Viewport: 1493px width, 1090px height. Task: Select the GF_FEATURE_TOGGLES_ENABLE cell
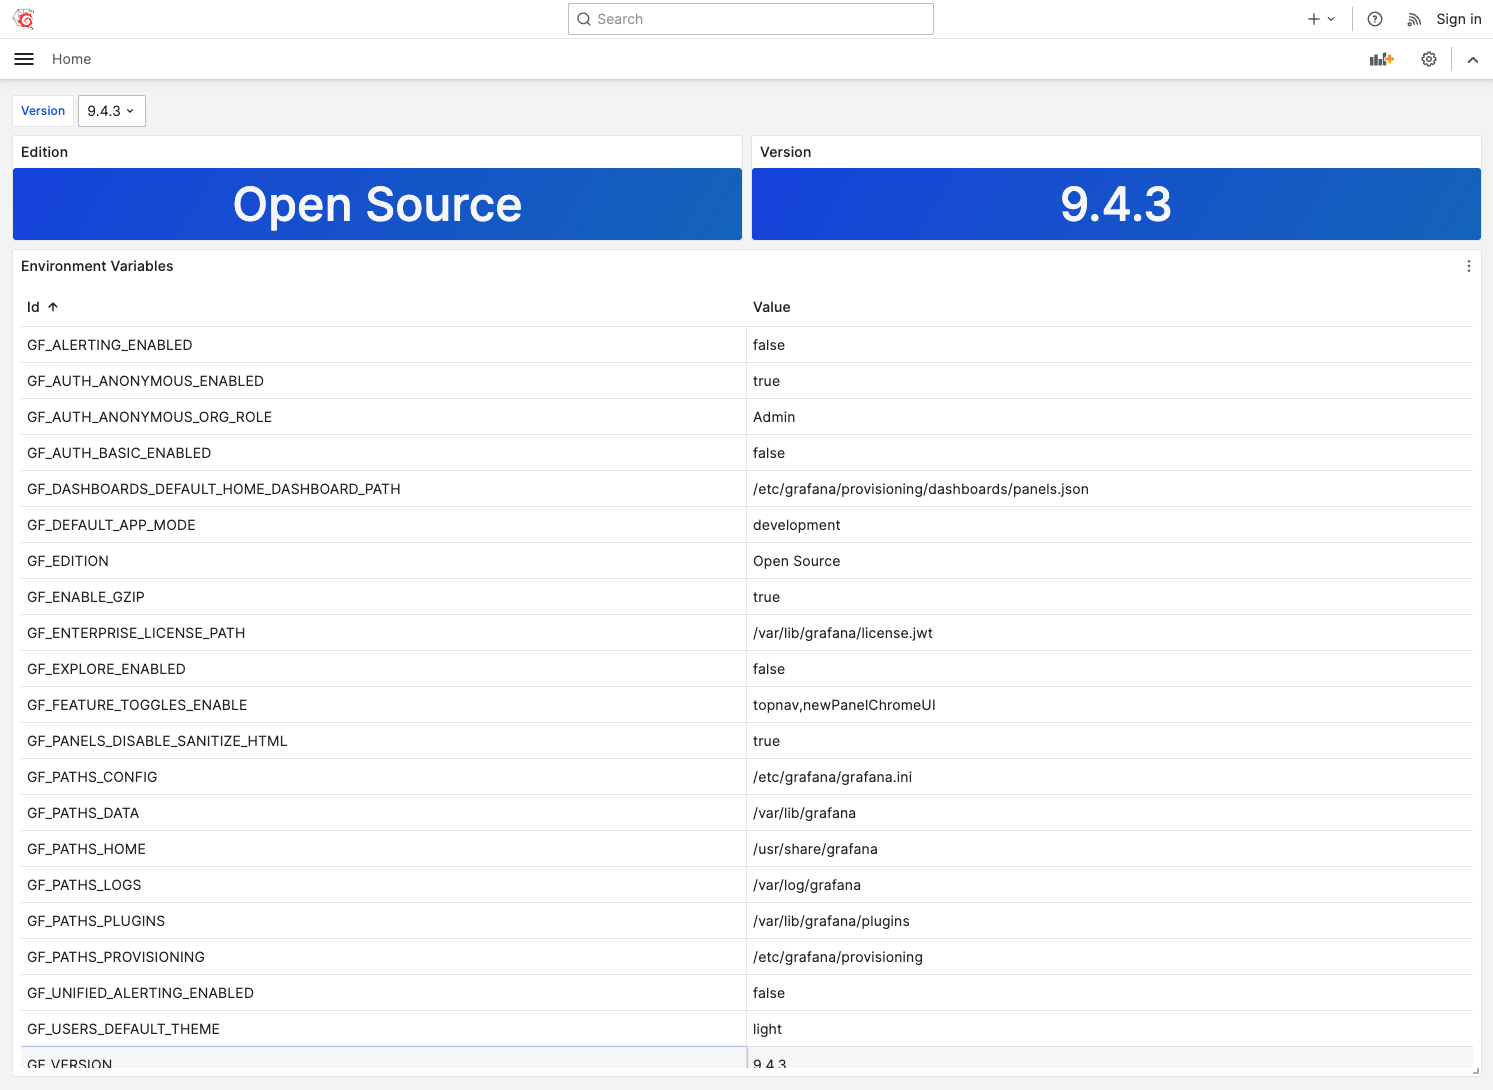point(384,705)
